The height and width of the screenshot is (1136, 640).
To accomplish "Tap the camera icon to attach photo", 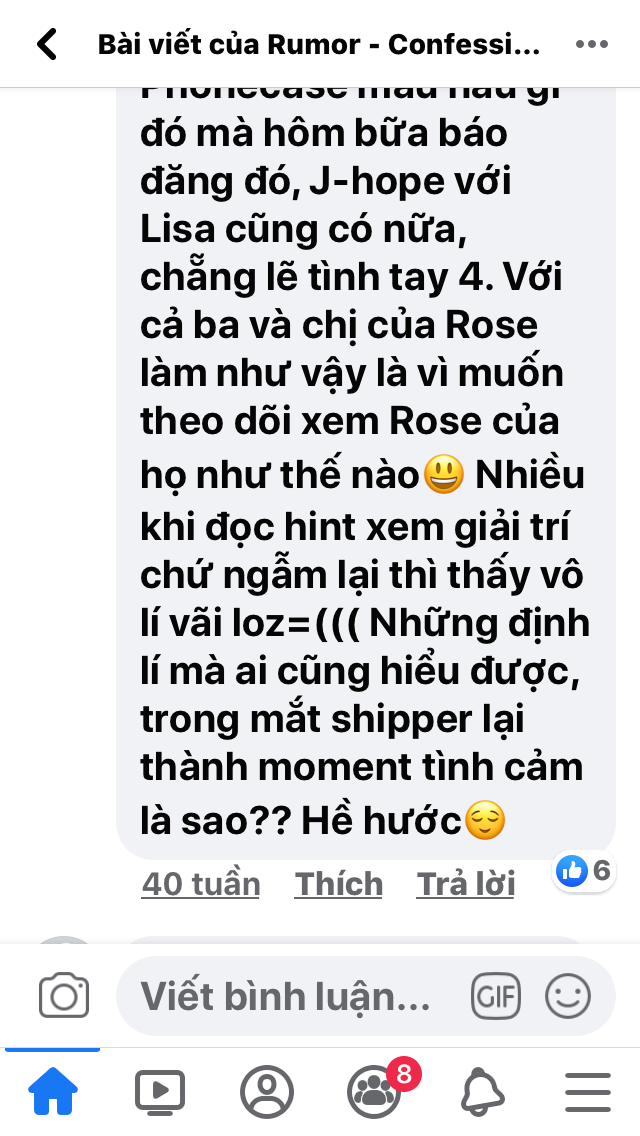I will coord(64,995).
